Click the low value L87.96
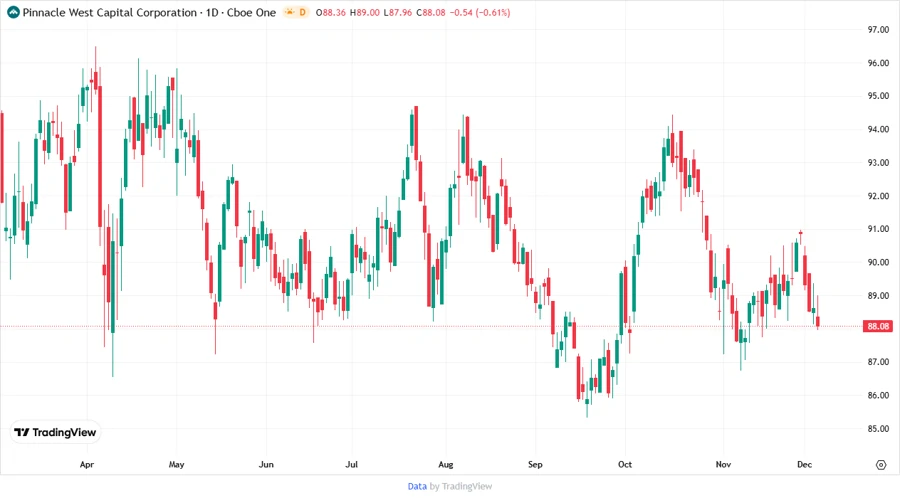Viewport: 900px width, 498px height. (398, 12)
